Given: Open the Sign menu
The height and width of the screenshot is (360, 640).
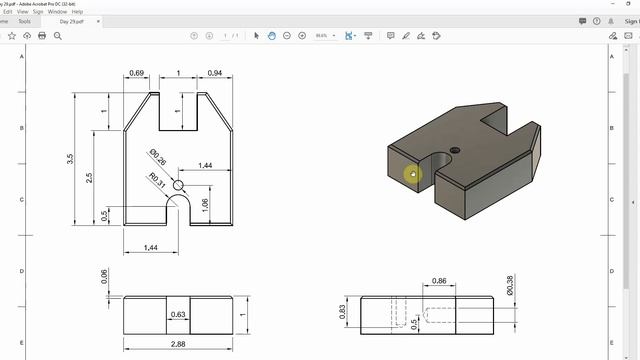Looking at the screenshot, I should (x=38, y=12).
